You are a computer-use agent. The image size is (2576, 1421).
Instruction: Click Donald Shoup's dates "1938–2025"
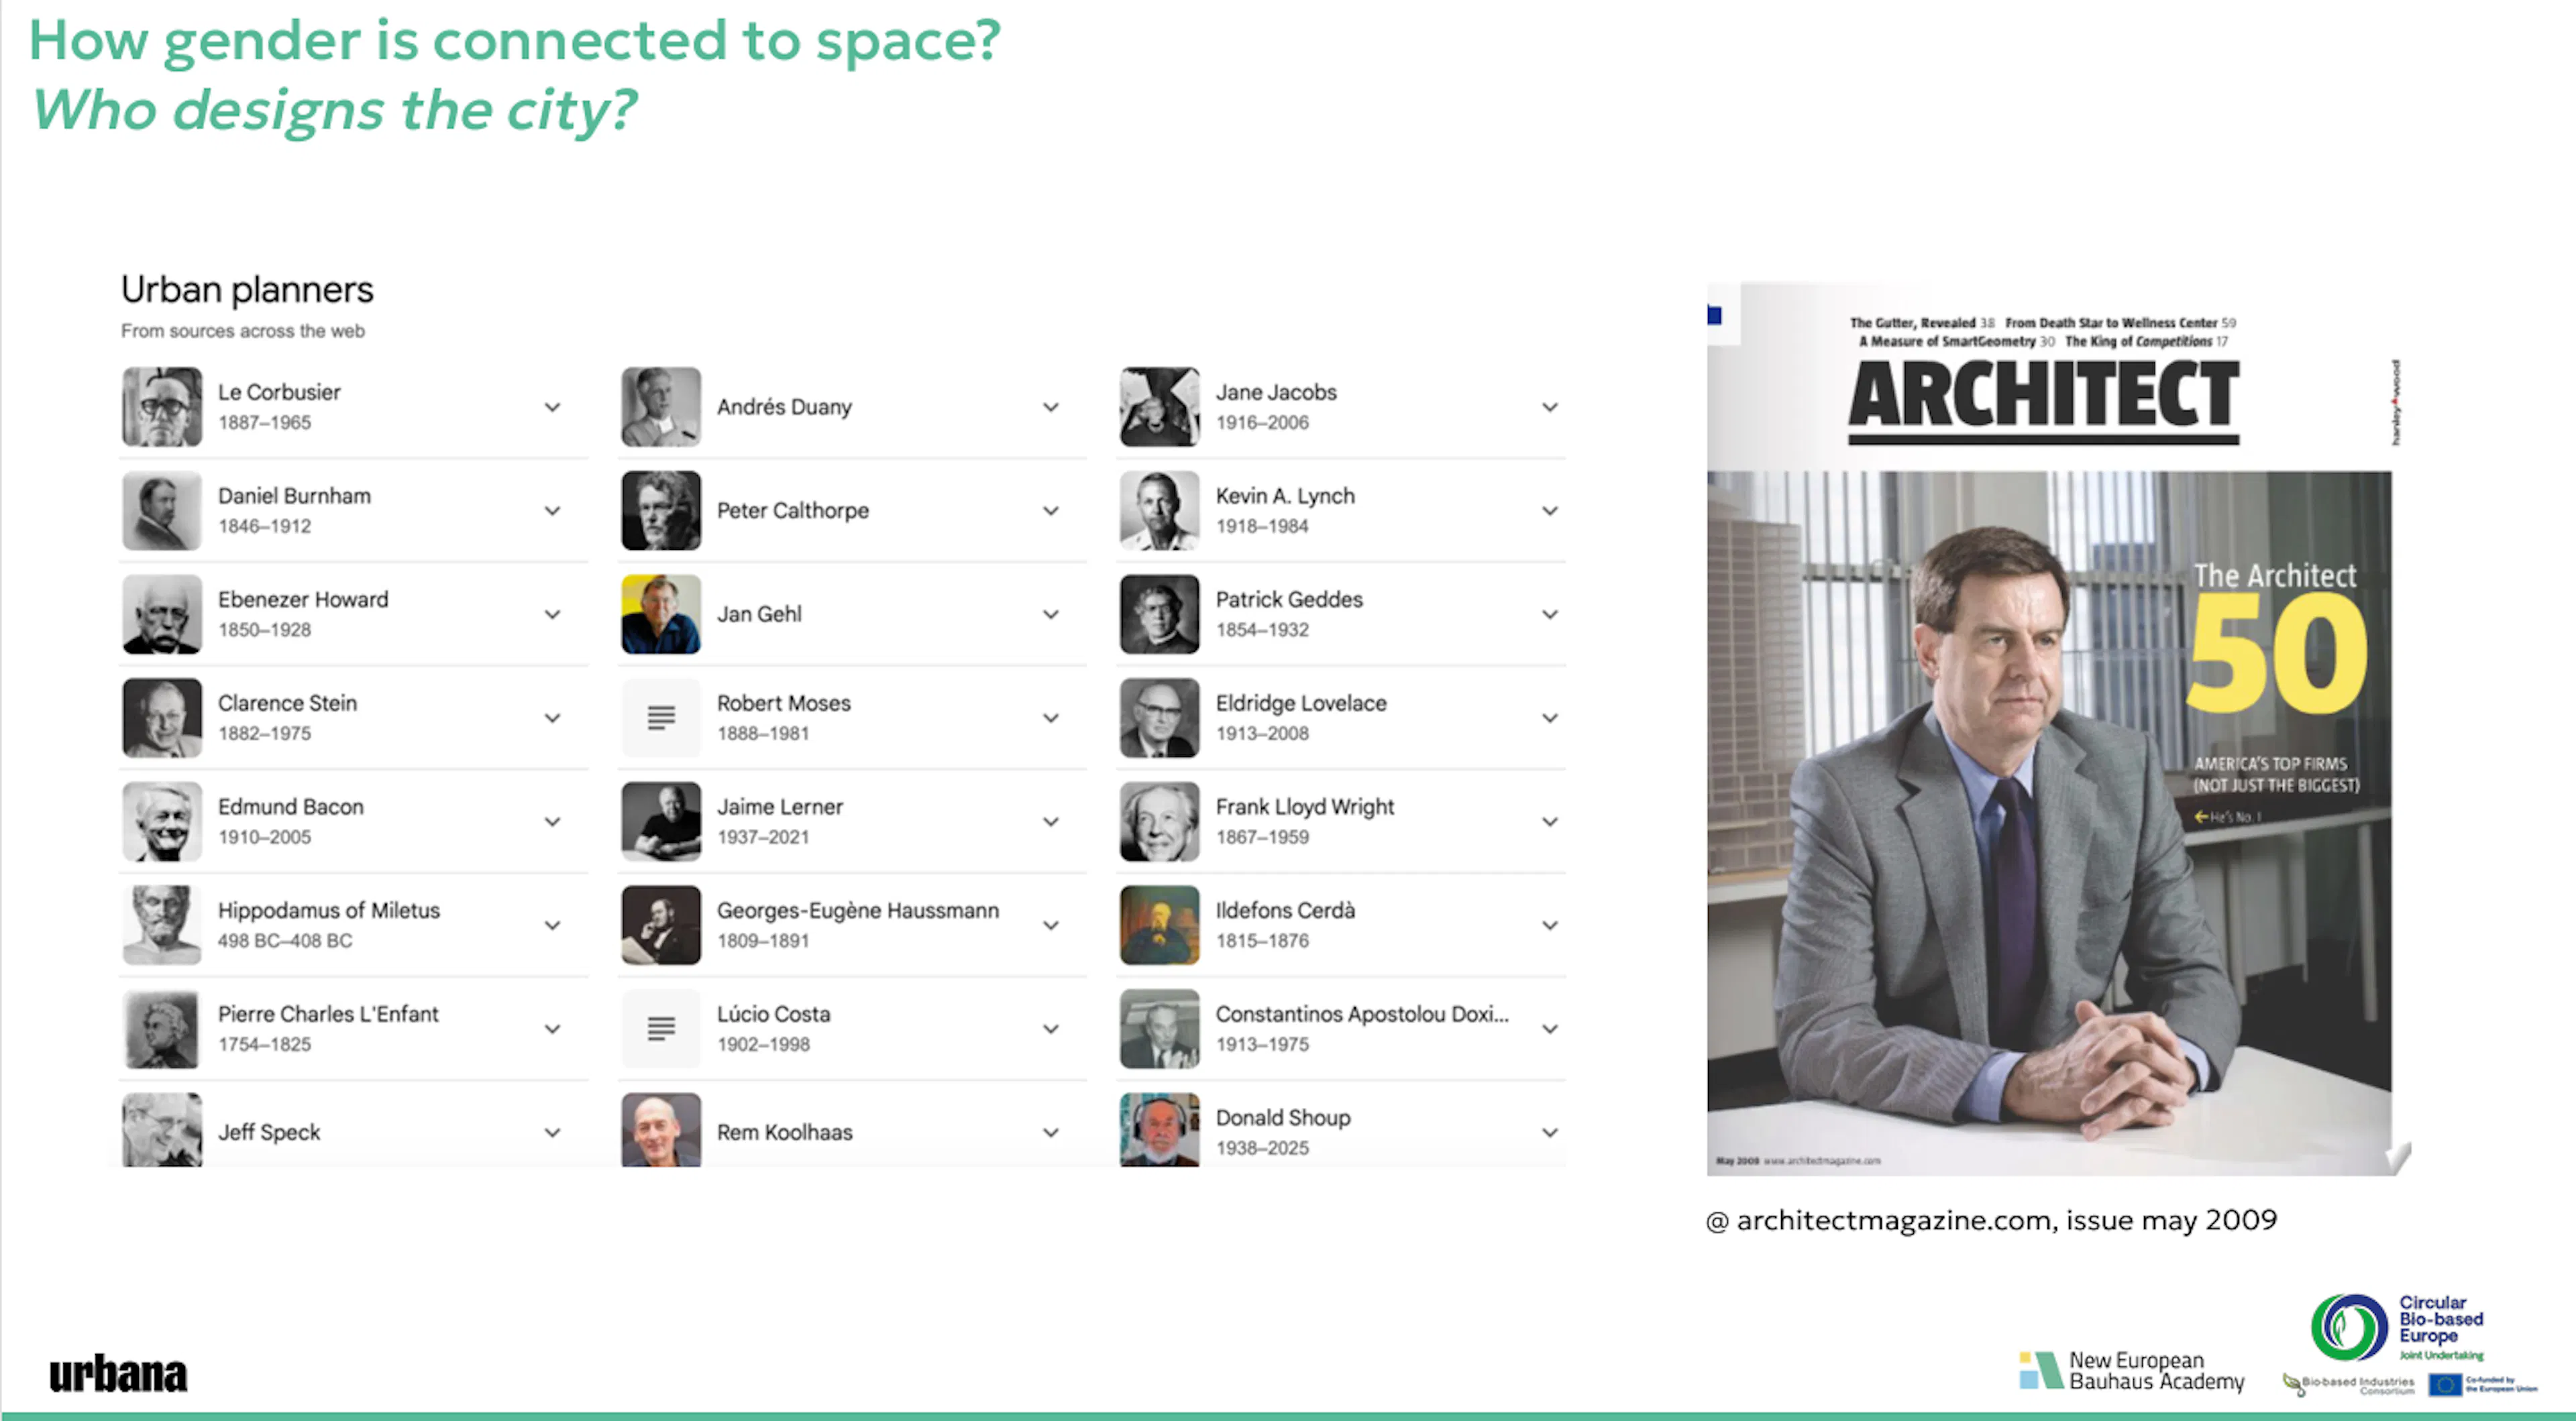point(1262,1148)
